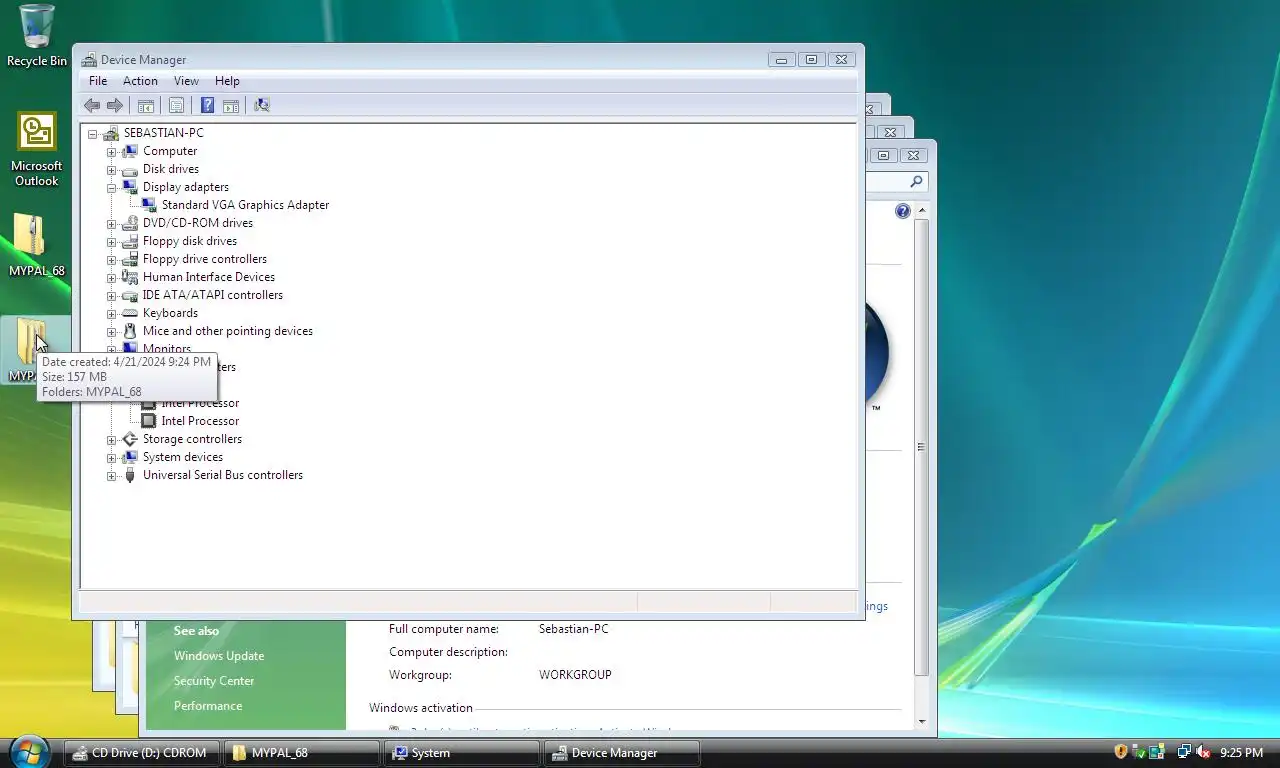Viewport: 1280px width, 768px height.
Task: Click the WORKGROUP value in System window
Action: tap(575, 675)
